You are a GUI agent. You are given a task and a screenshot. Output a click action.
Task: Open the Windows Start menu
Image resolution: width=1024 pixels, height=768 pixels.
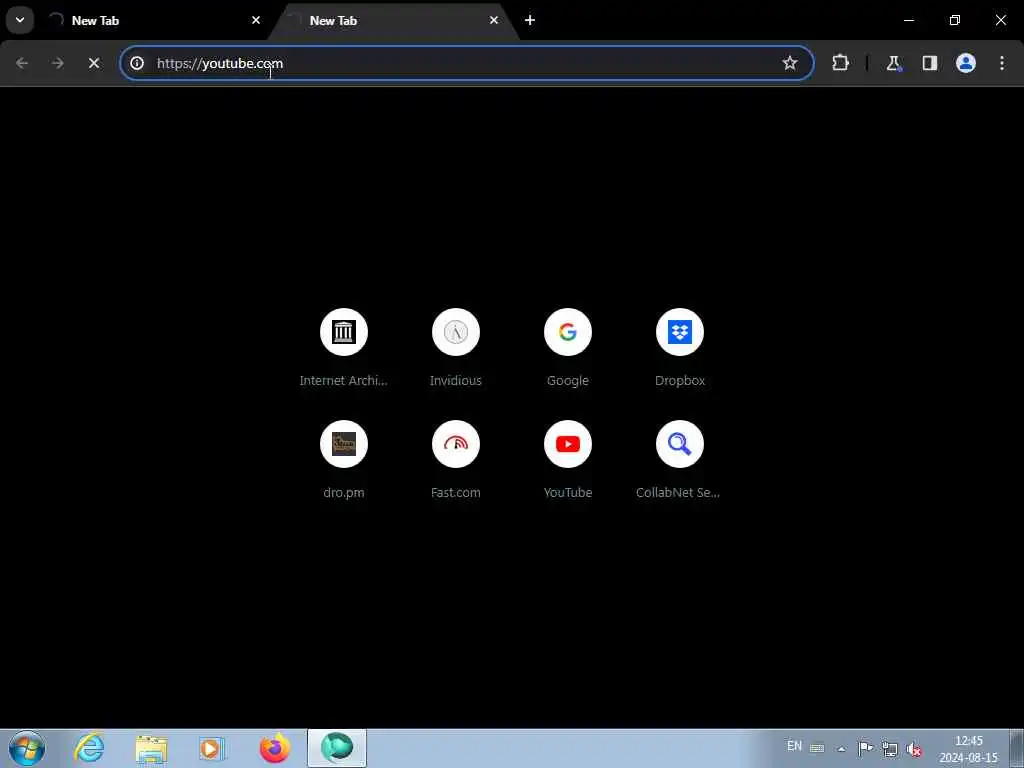(27, 748)
